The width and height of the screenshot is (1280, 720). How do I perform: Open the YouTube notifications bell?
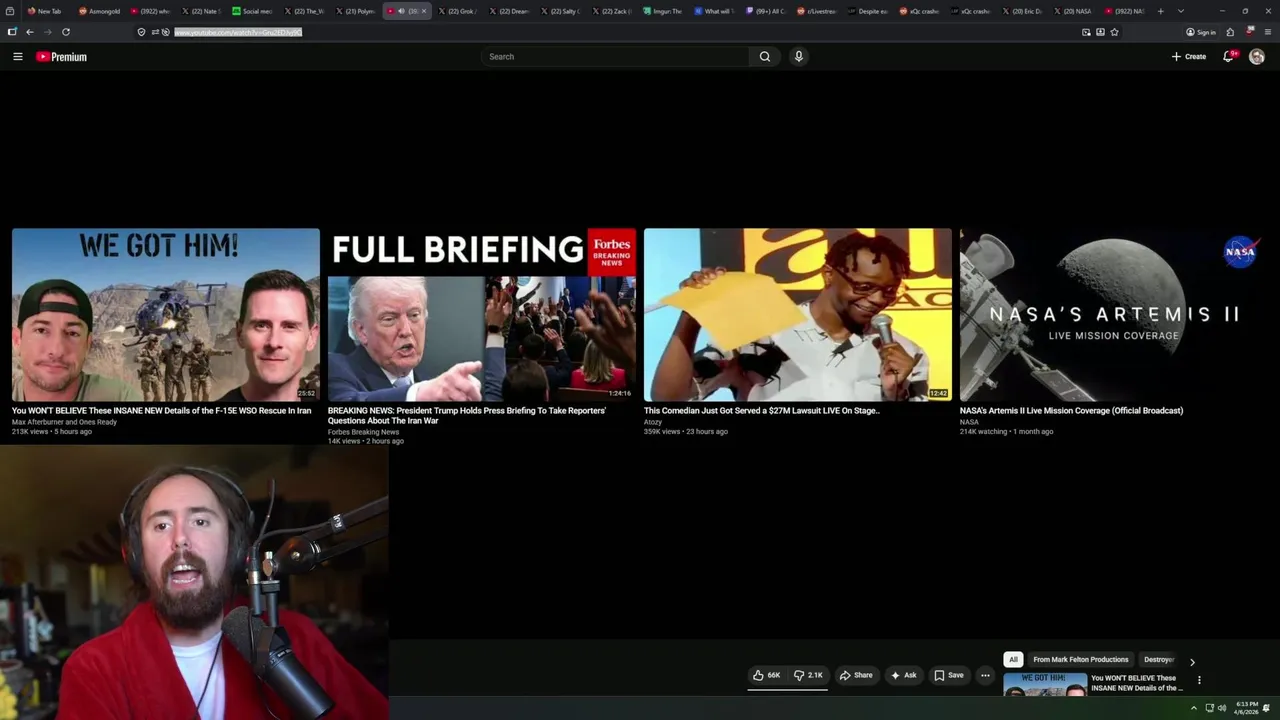1228,57
